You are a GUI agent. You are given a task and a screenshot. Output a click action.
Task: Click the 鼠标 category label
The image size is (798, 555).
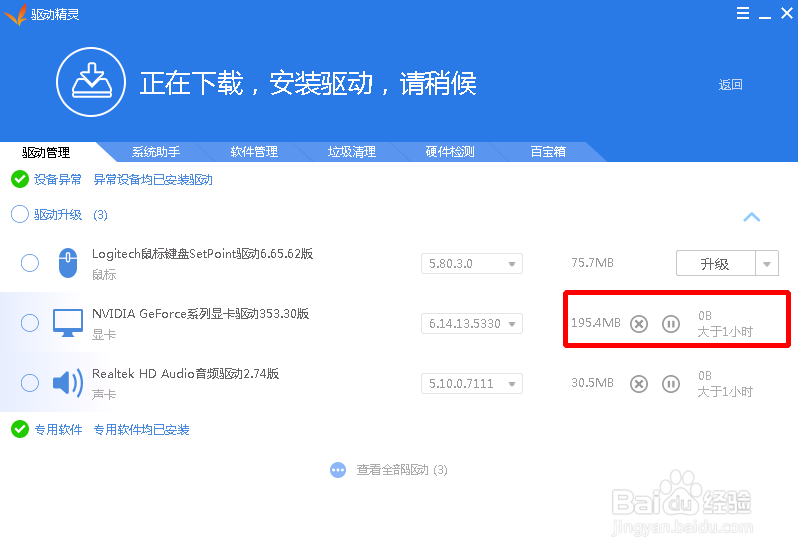(x=104, y=275)
